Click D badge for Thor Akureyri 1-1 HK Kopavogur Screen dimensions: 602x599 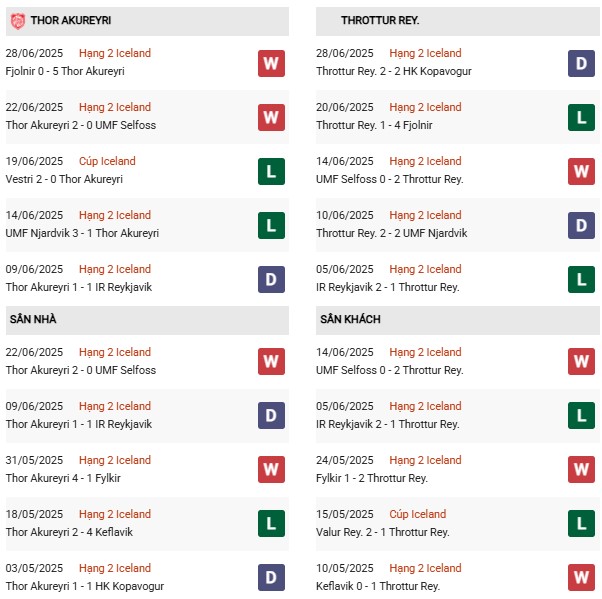[x=271, y=577]
